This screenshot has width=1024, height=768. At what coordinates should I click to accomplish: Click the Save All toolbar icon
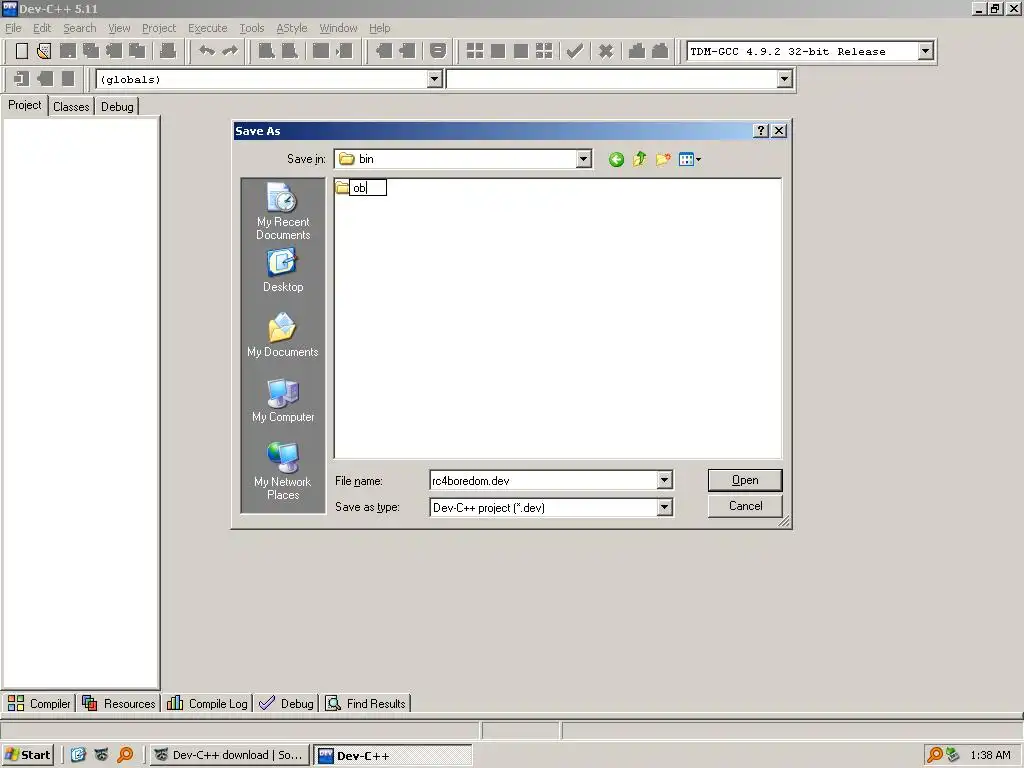[91, 51]
